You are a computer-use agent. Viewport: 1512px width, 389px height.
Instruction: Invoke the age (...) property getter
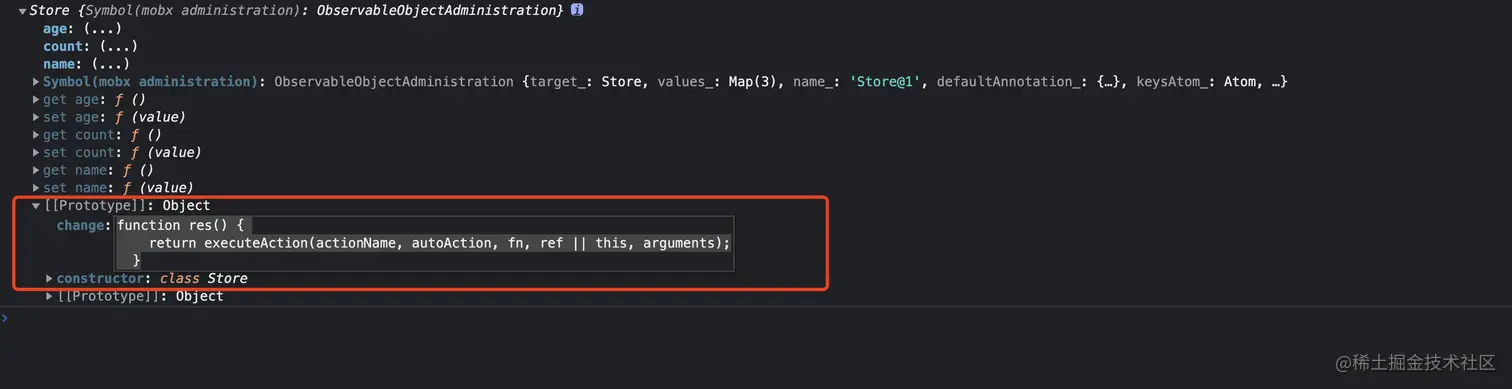tap(102, 29)
